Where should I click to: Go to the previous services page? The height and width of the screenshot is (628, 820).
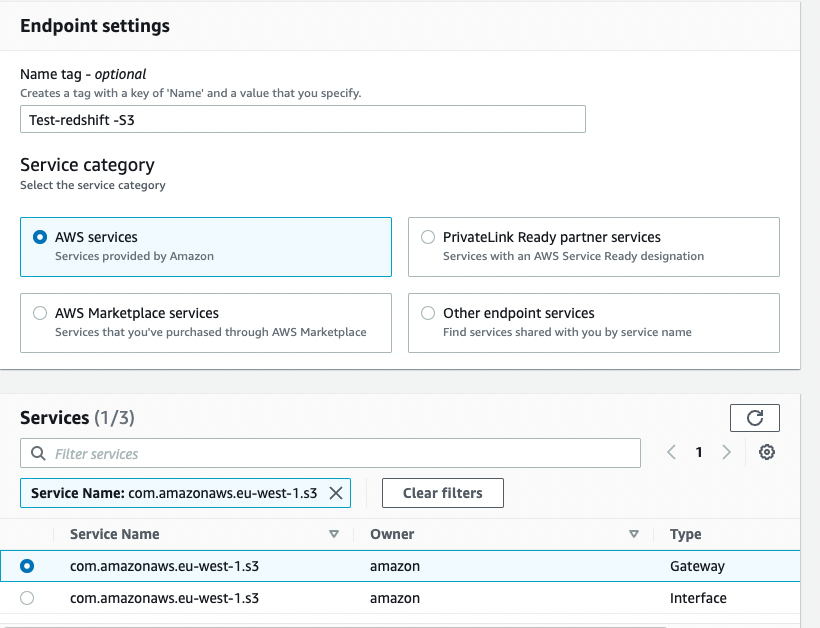point(673,453)
